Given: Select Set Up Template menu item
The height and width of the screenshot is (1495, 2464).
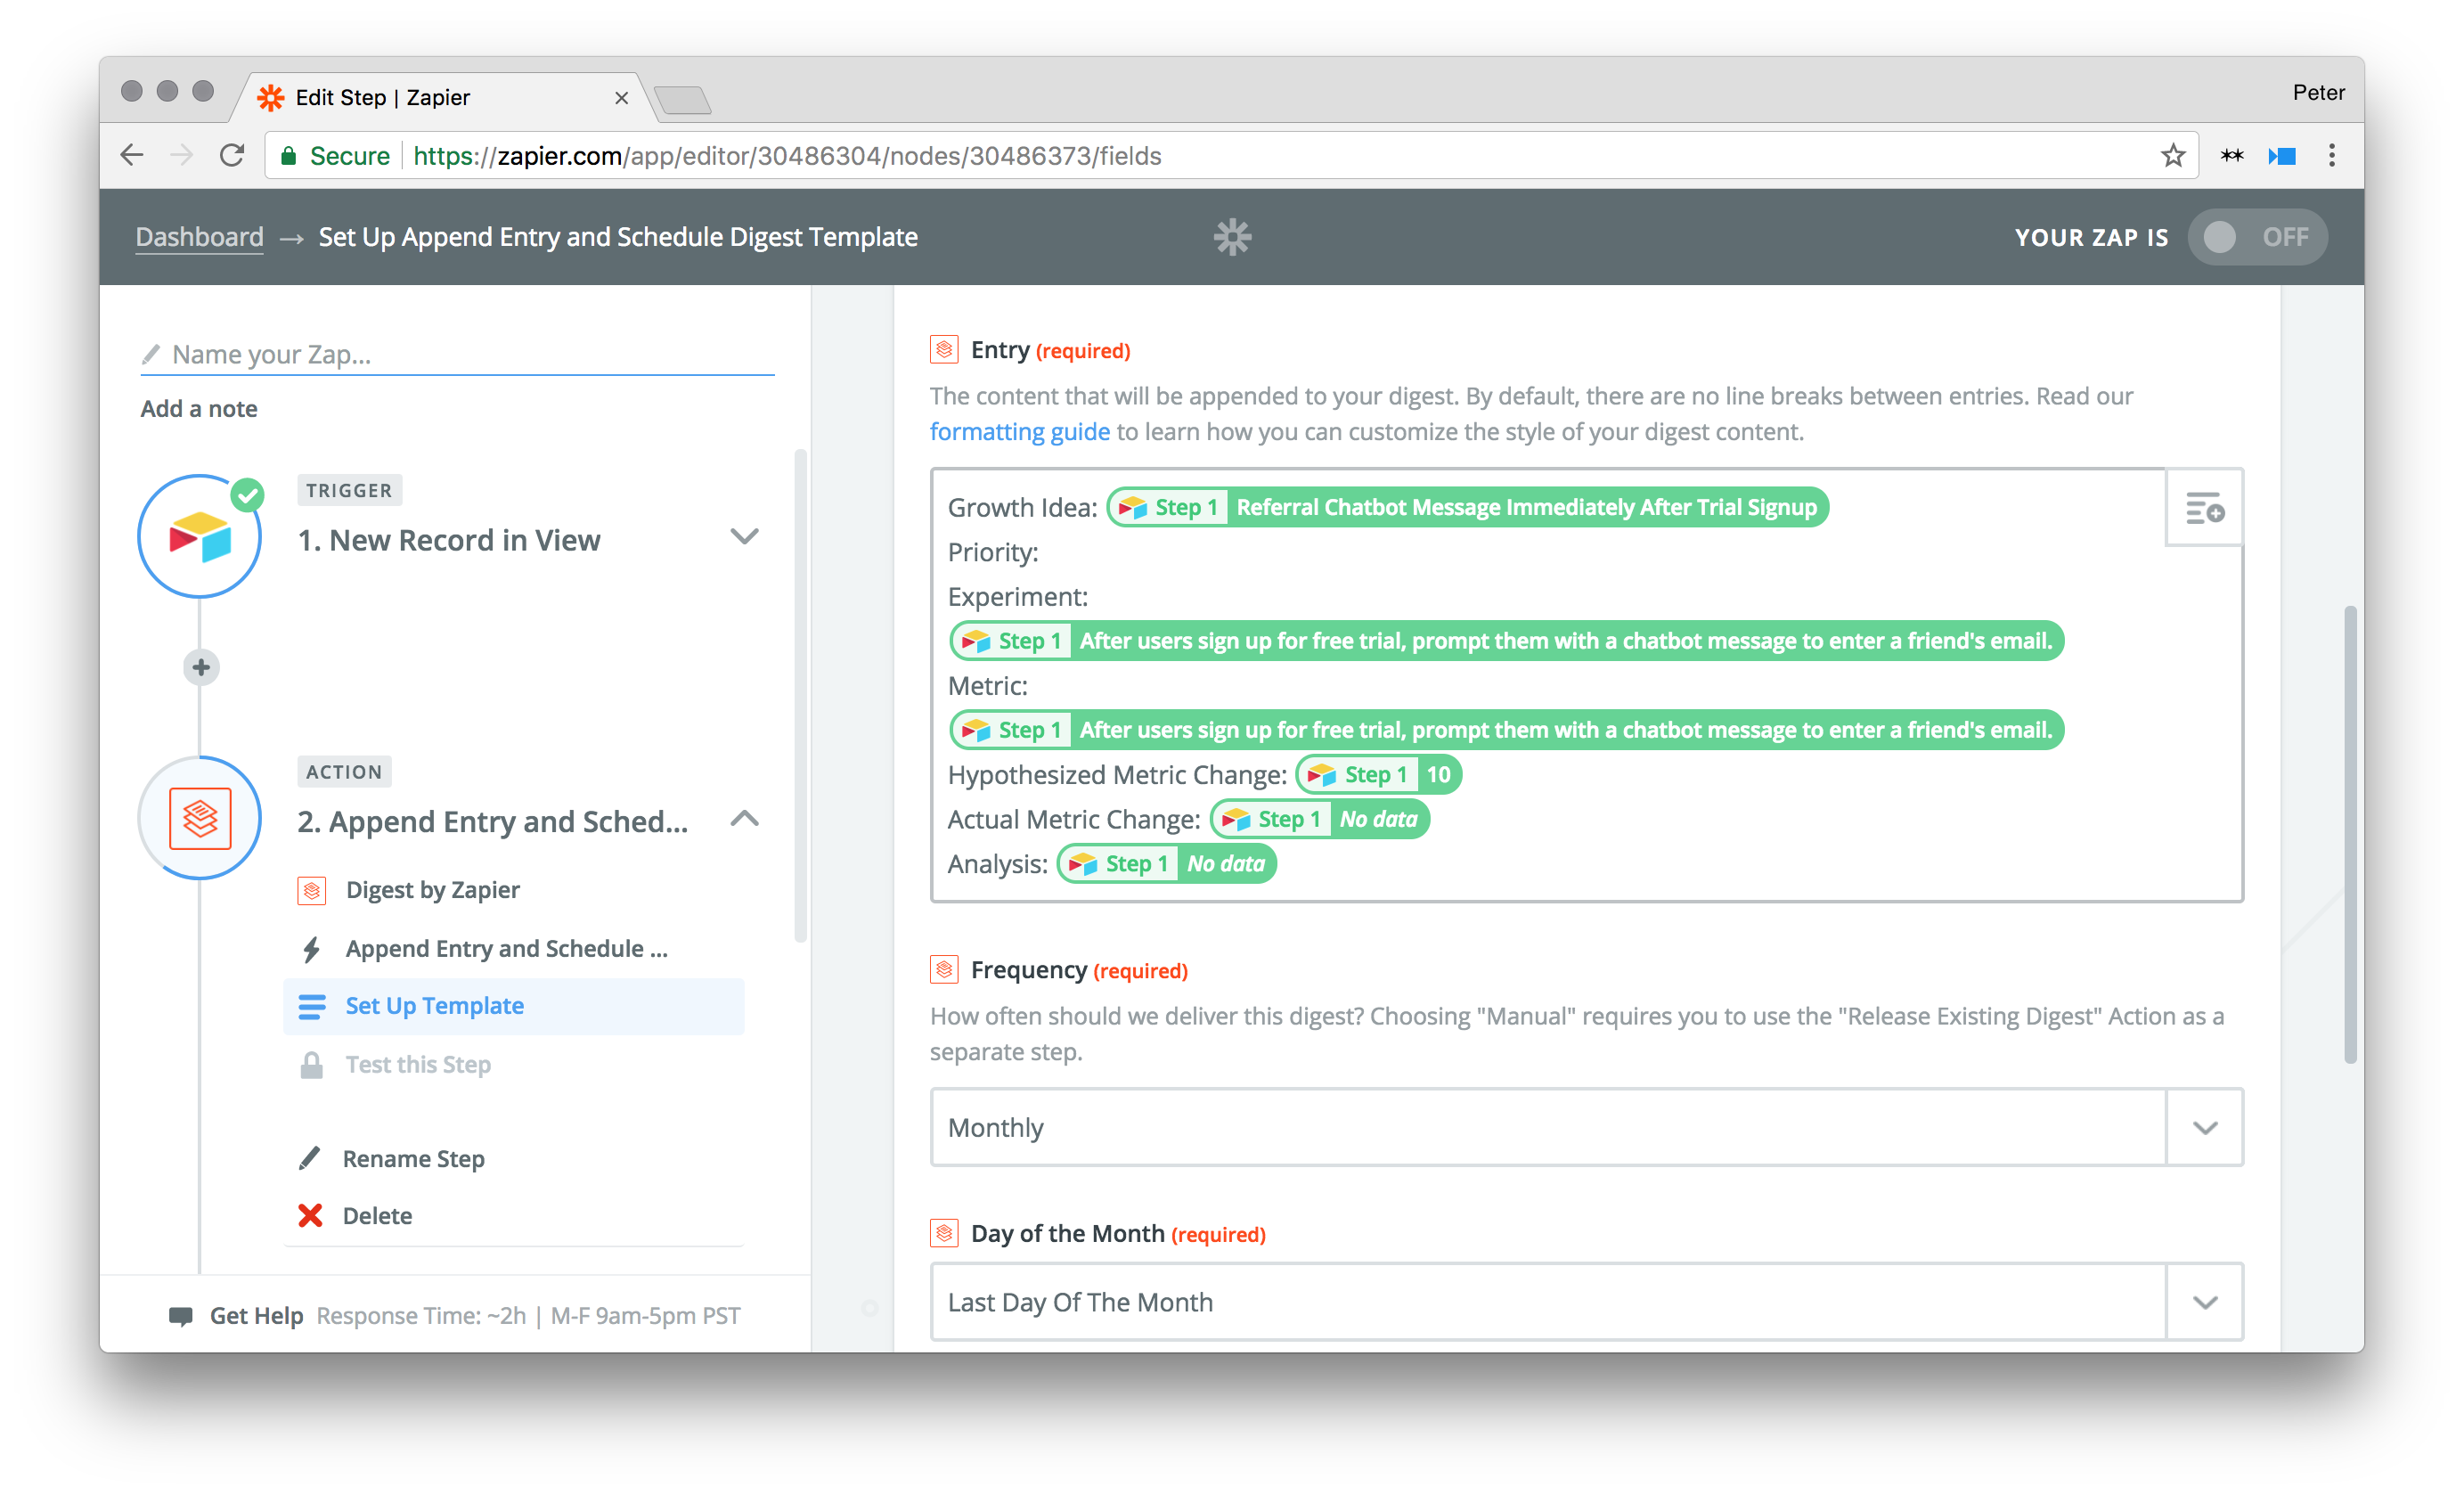Looking at the screenshot, I should [x=514, y=1006].
